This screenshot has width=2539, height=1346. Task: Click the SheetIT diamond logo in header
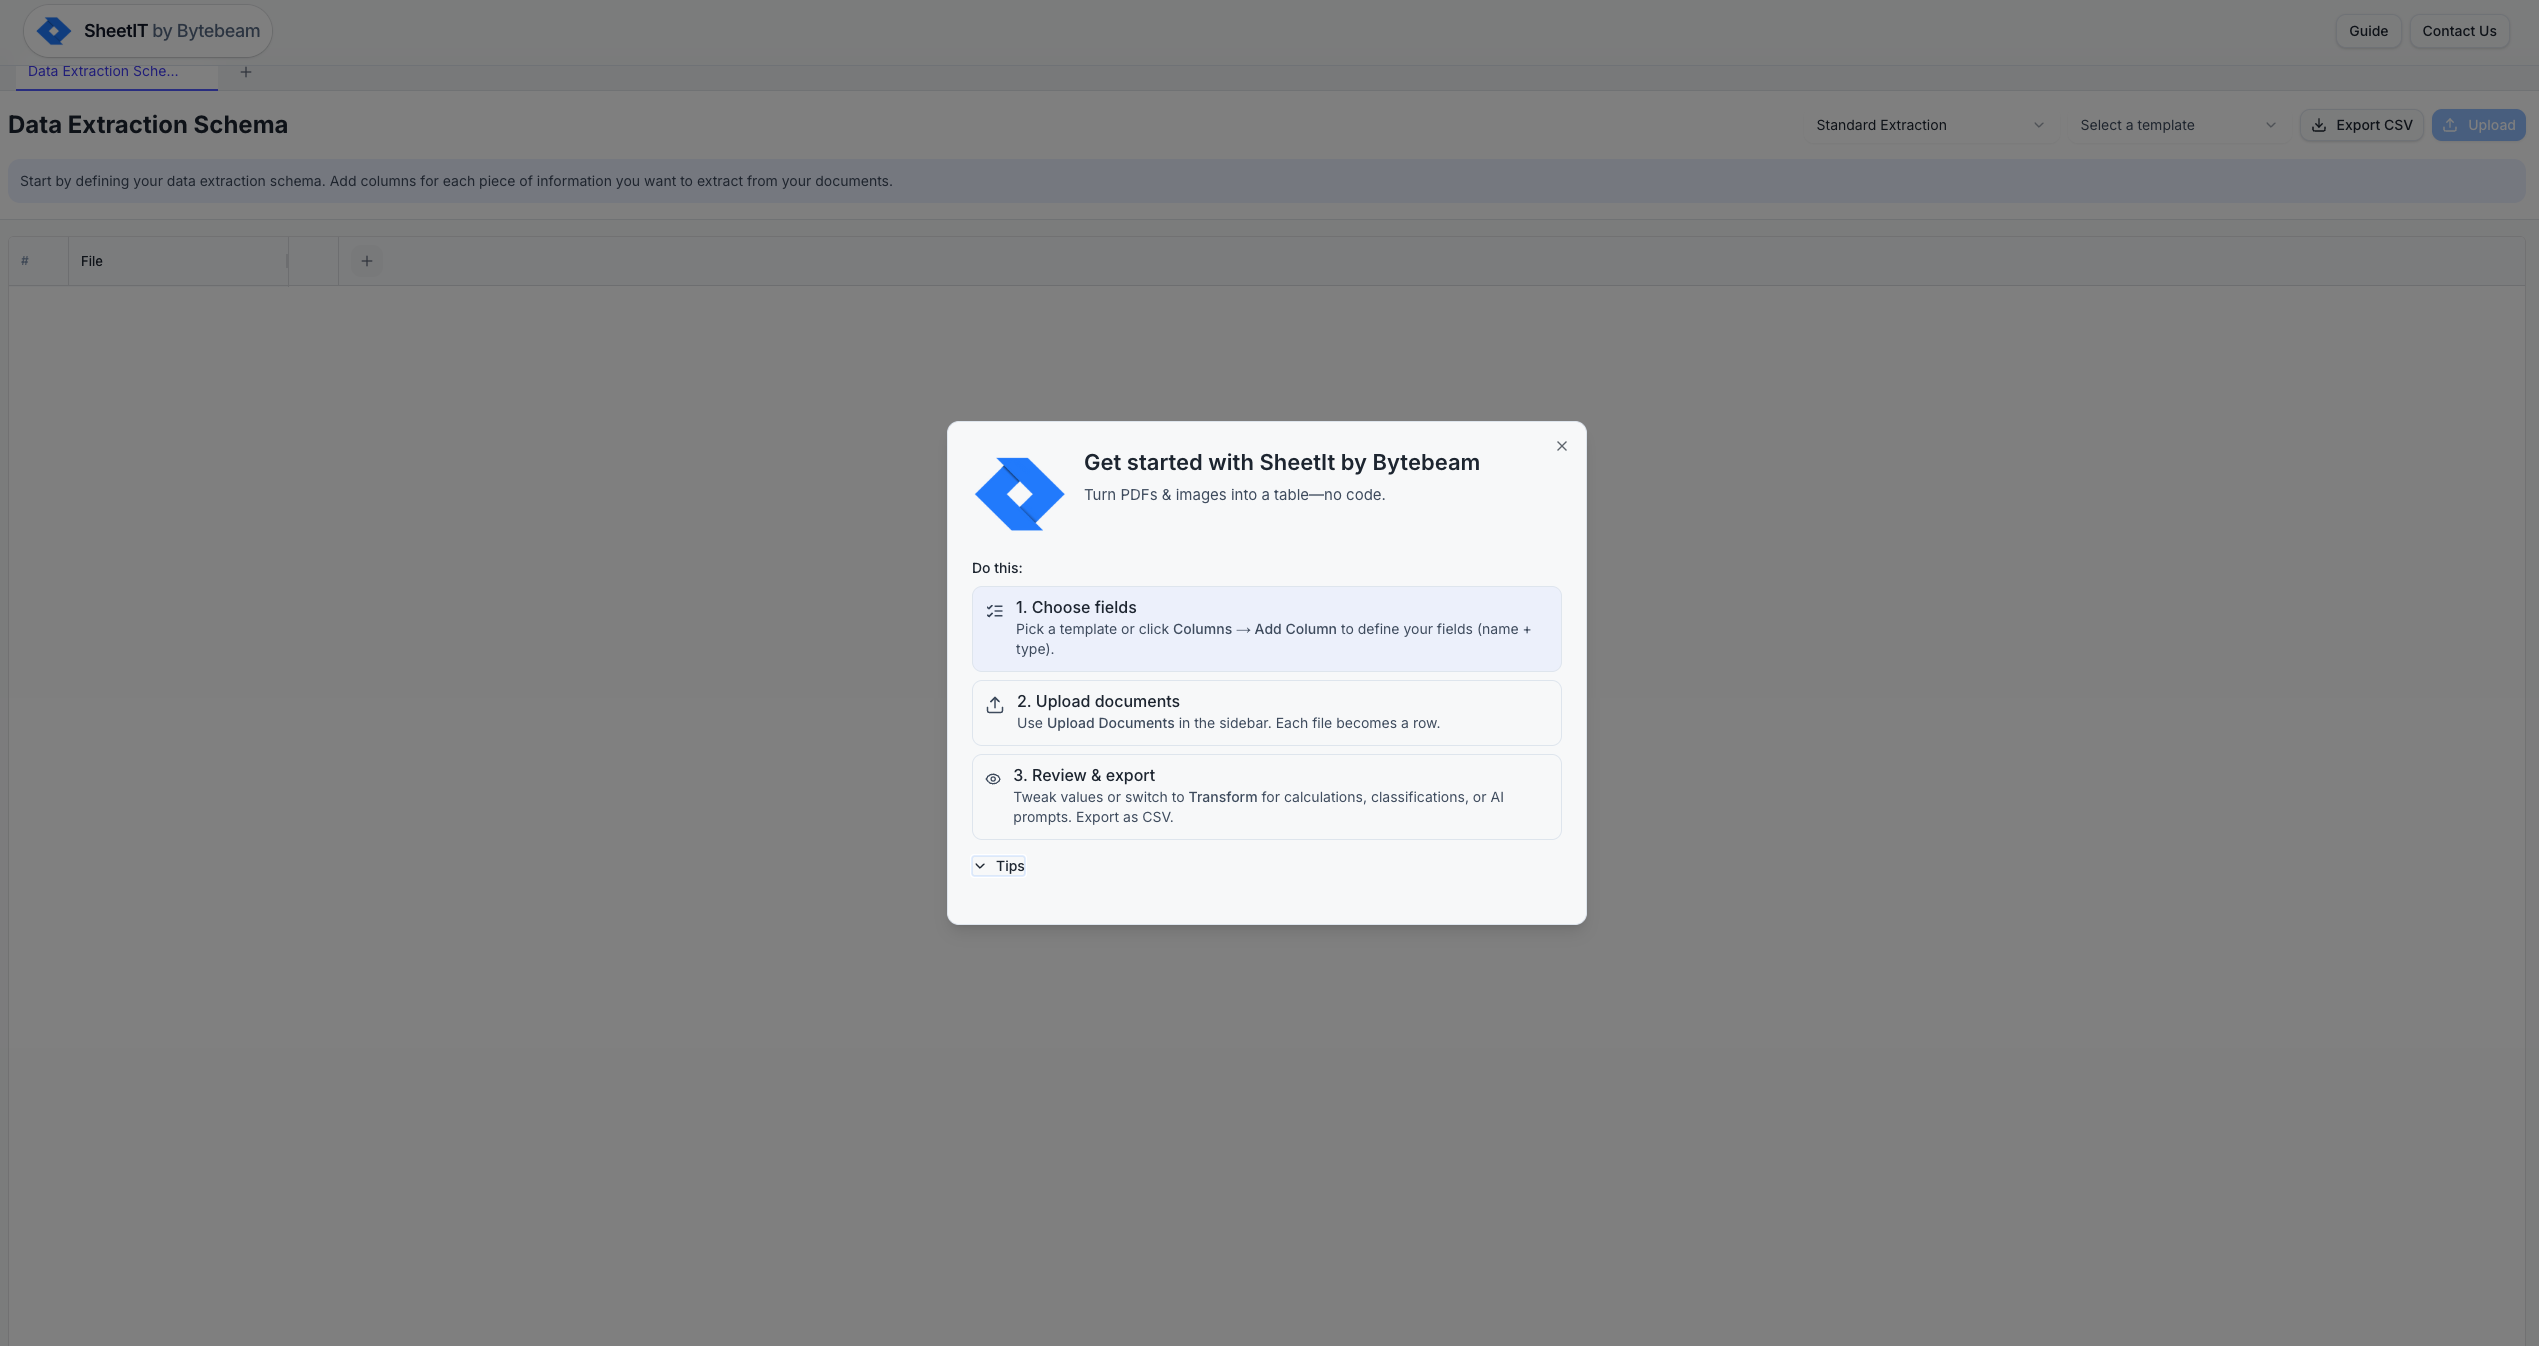pyautogui.click(x=54, y=31)
